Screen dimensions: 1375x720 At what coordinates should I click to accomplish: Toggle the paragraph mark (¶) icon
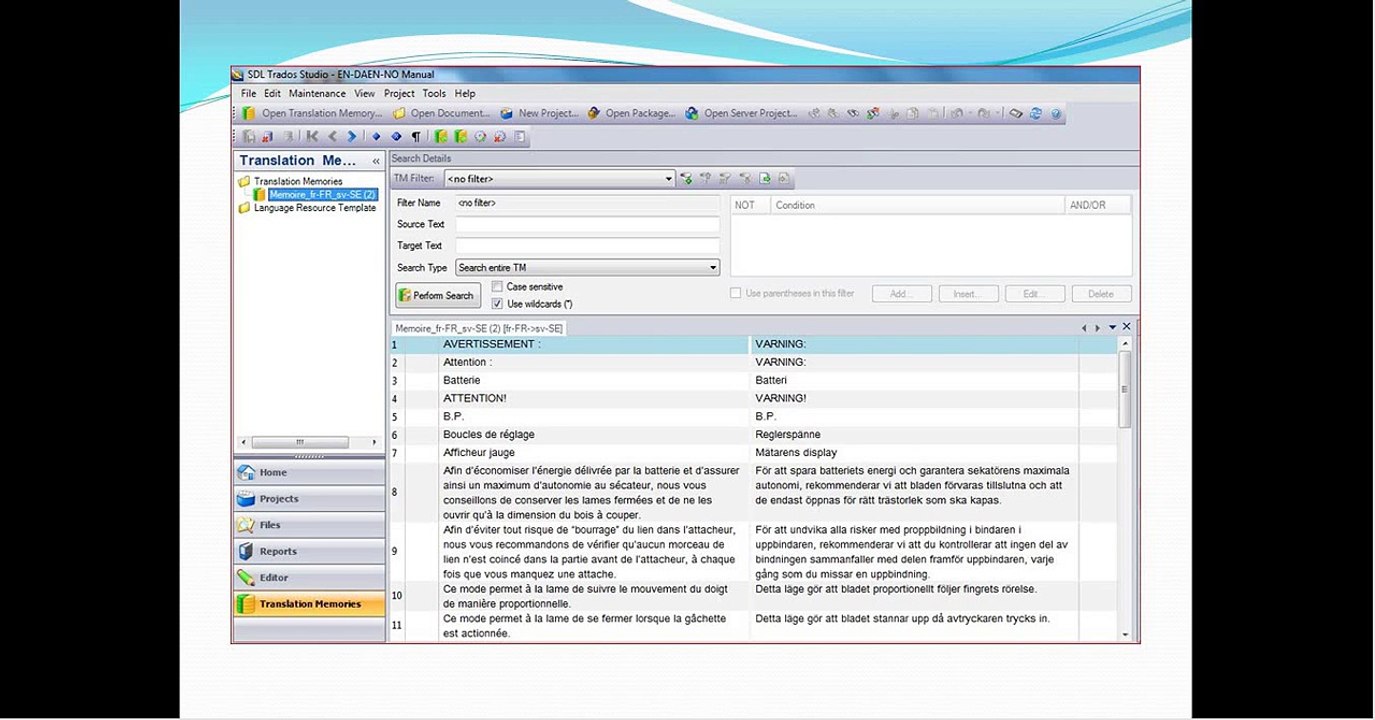(x=416, y=137)
